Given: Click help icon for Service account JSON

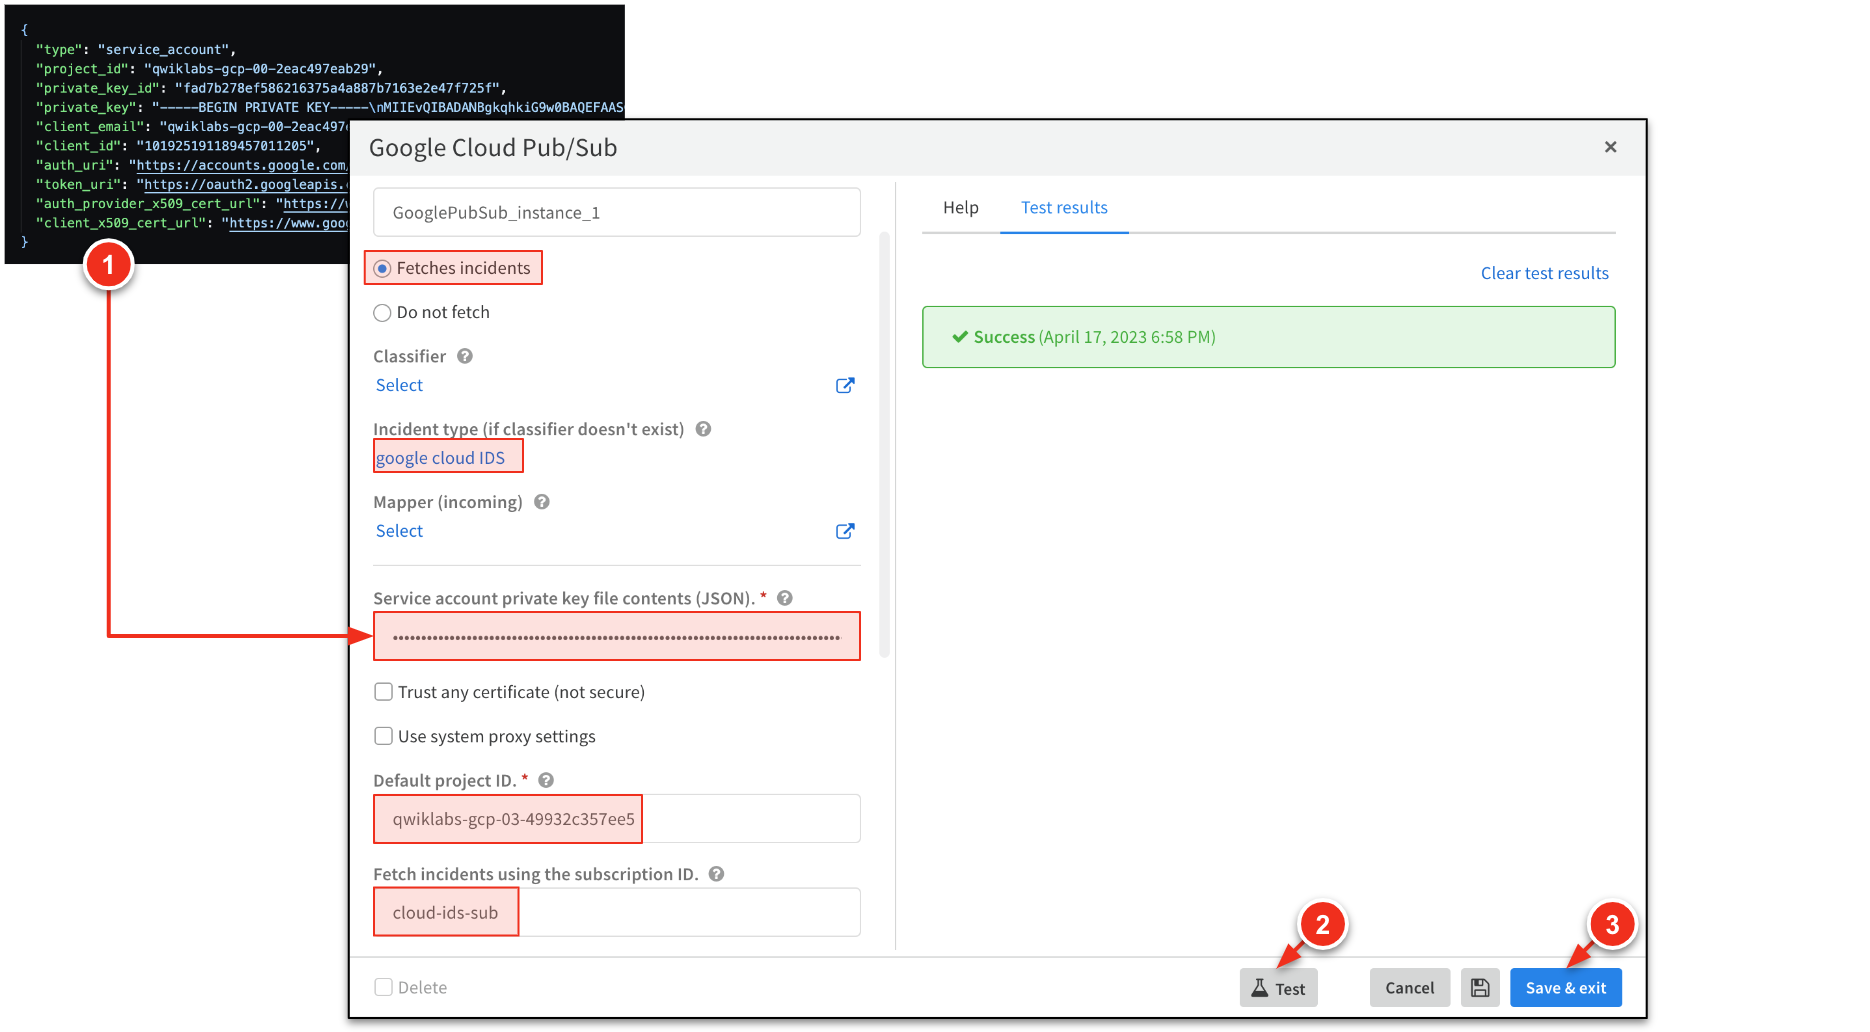Looking at the screenshot, I should 785,598.
